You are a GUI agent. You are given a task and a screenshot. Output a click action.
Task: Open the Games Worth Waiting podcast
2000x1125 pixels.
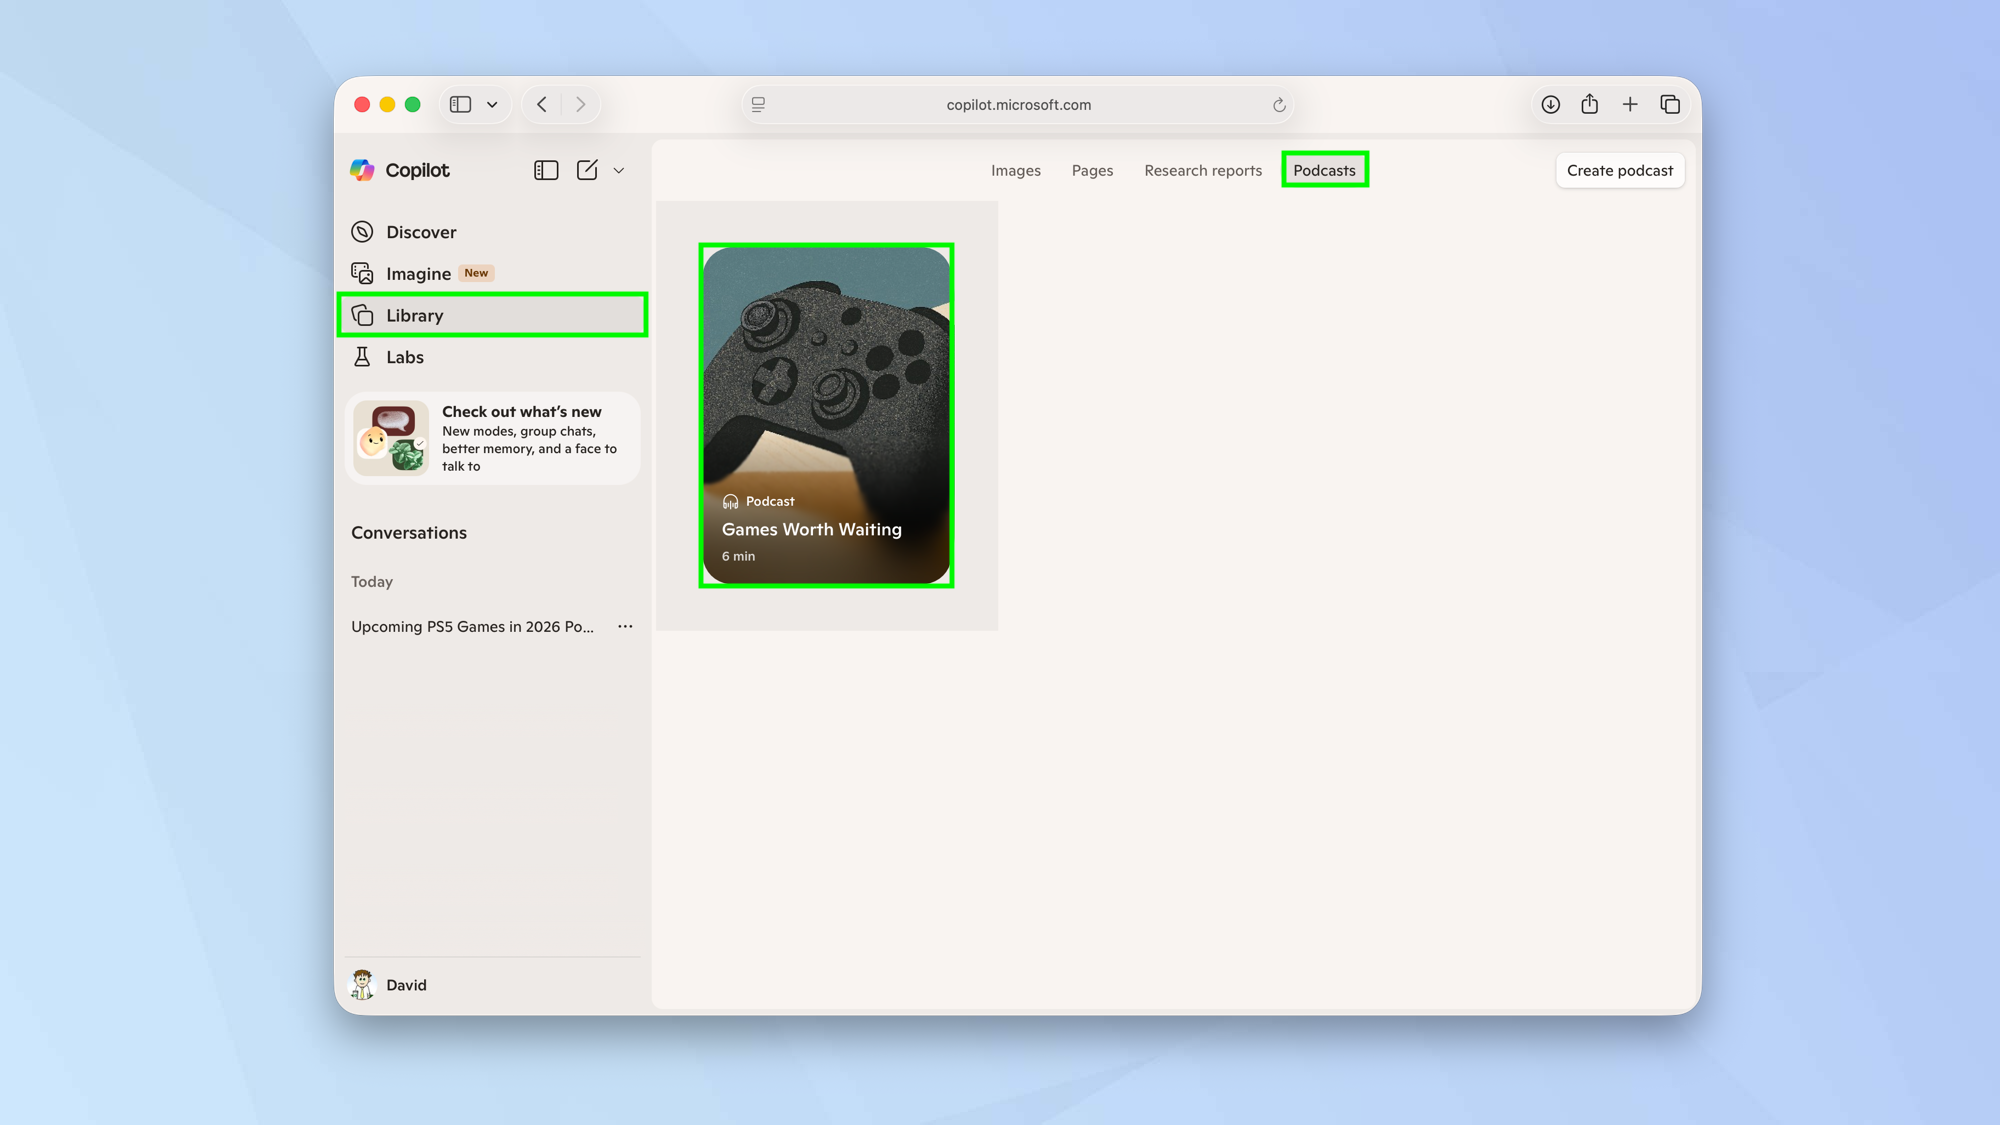[x=827, y=414]
